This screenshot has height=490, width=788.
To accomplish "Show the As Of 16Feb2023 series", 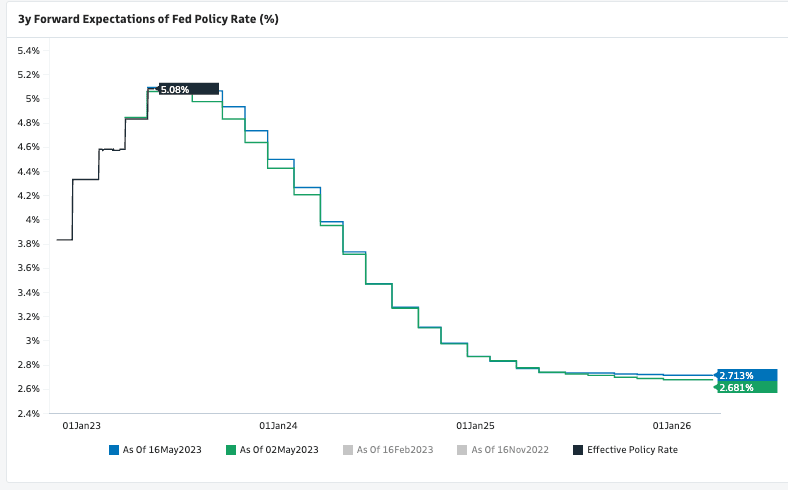I will [395, 450].
